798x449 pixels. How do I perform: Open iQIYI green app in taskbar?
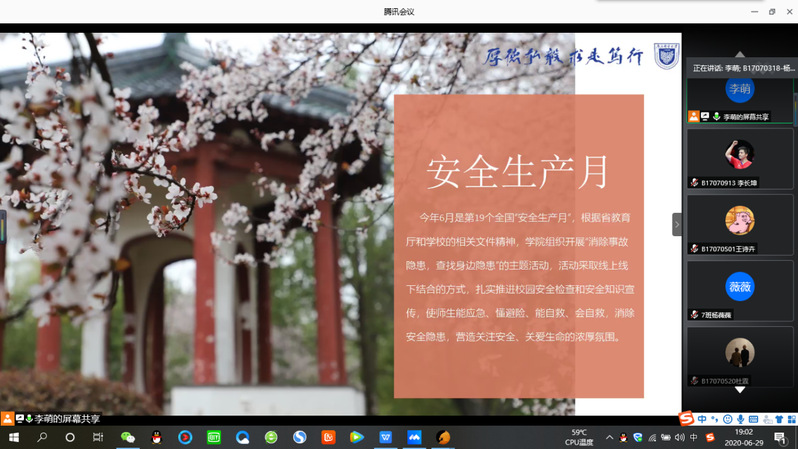click(x=214, y=437)
